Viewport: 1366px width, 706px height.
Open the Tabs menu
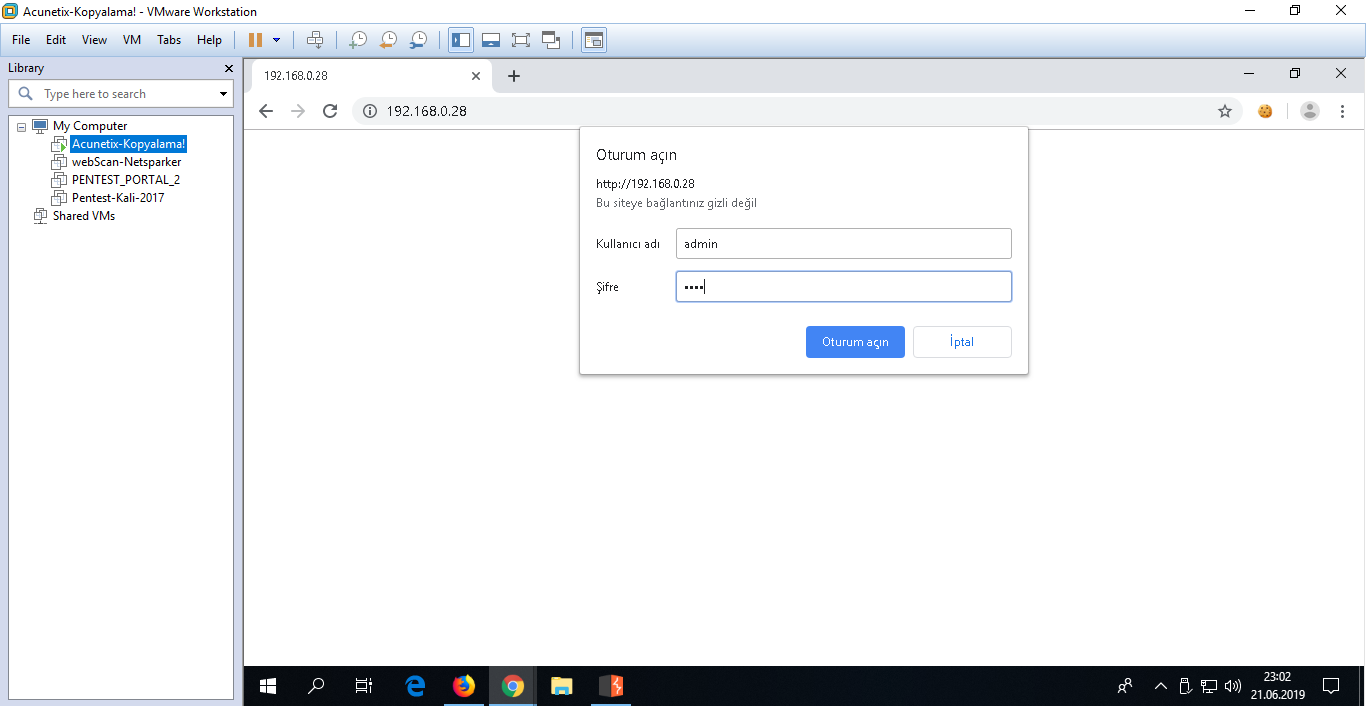169,40
